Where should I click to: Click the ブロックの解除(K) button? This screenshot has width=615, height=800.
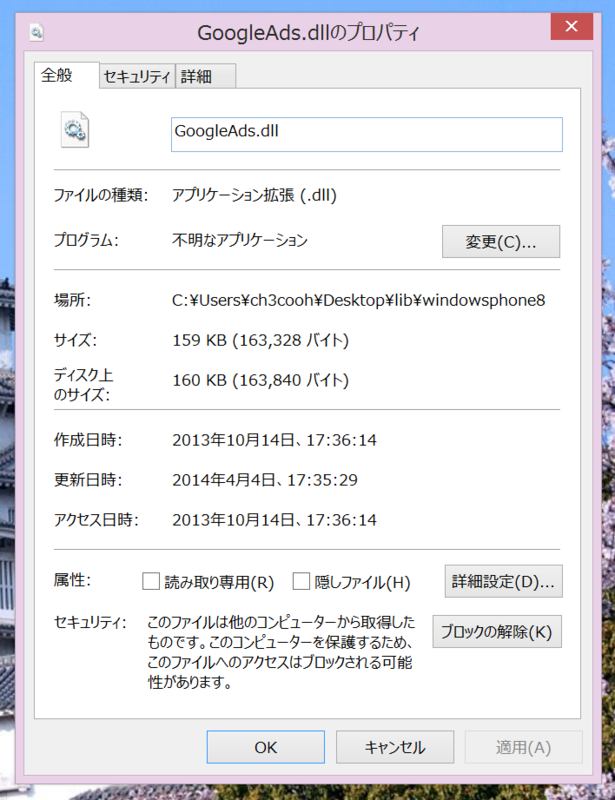tap(497, 632)
